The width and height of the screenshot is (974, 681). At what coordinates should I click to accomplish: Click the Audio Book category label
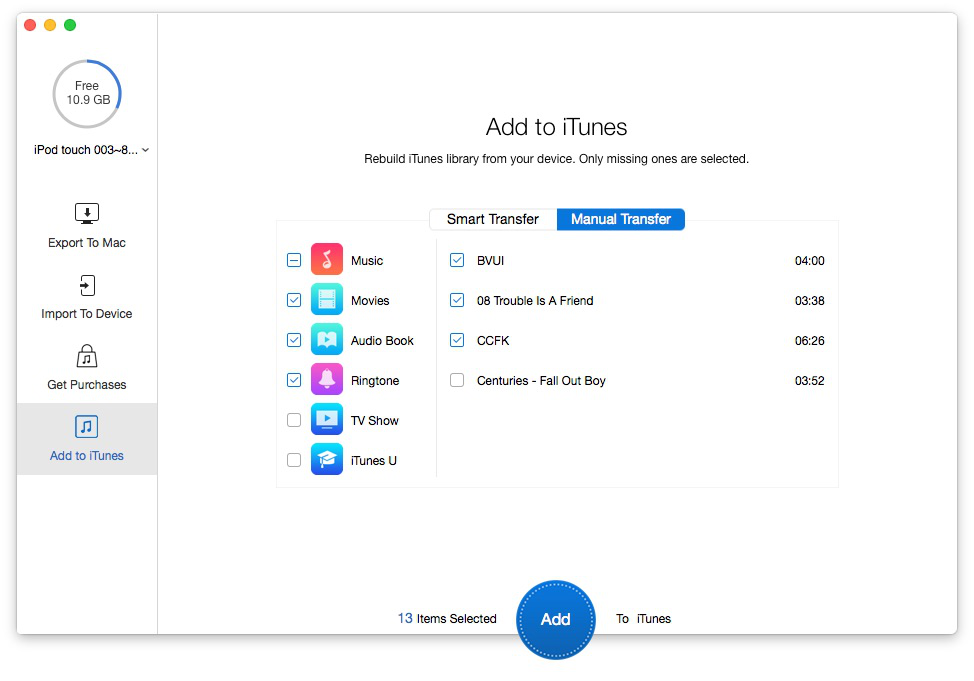pyautogui.click(x=382, y=340)
